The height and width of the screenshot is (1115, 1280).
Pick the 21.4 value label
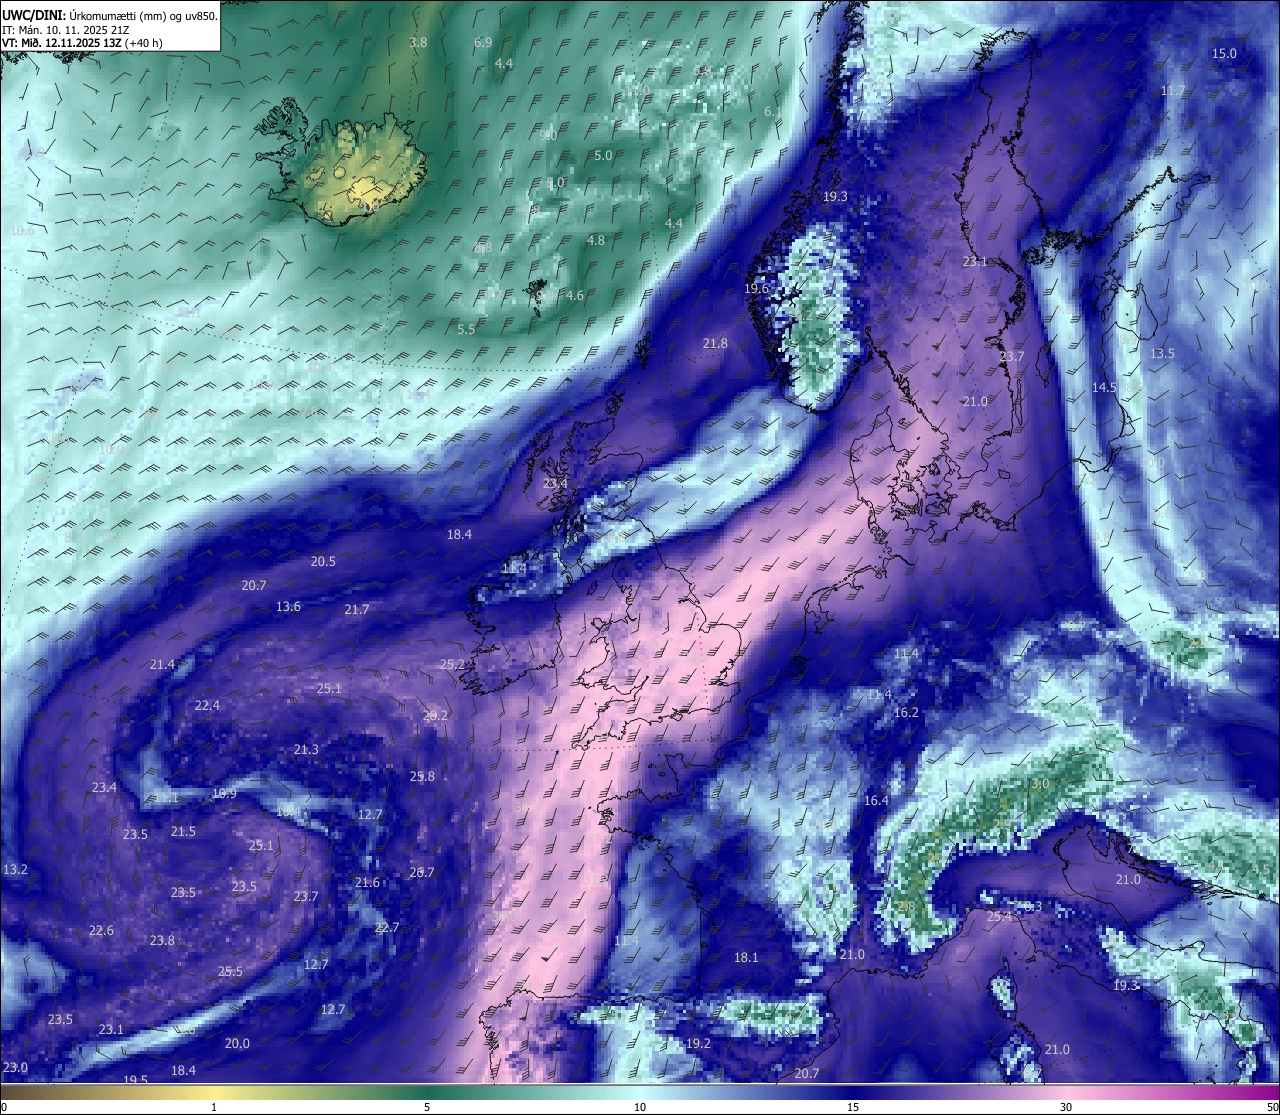162,665
